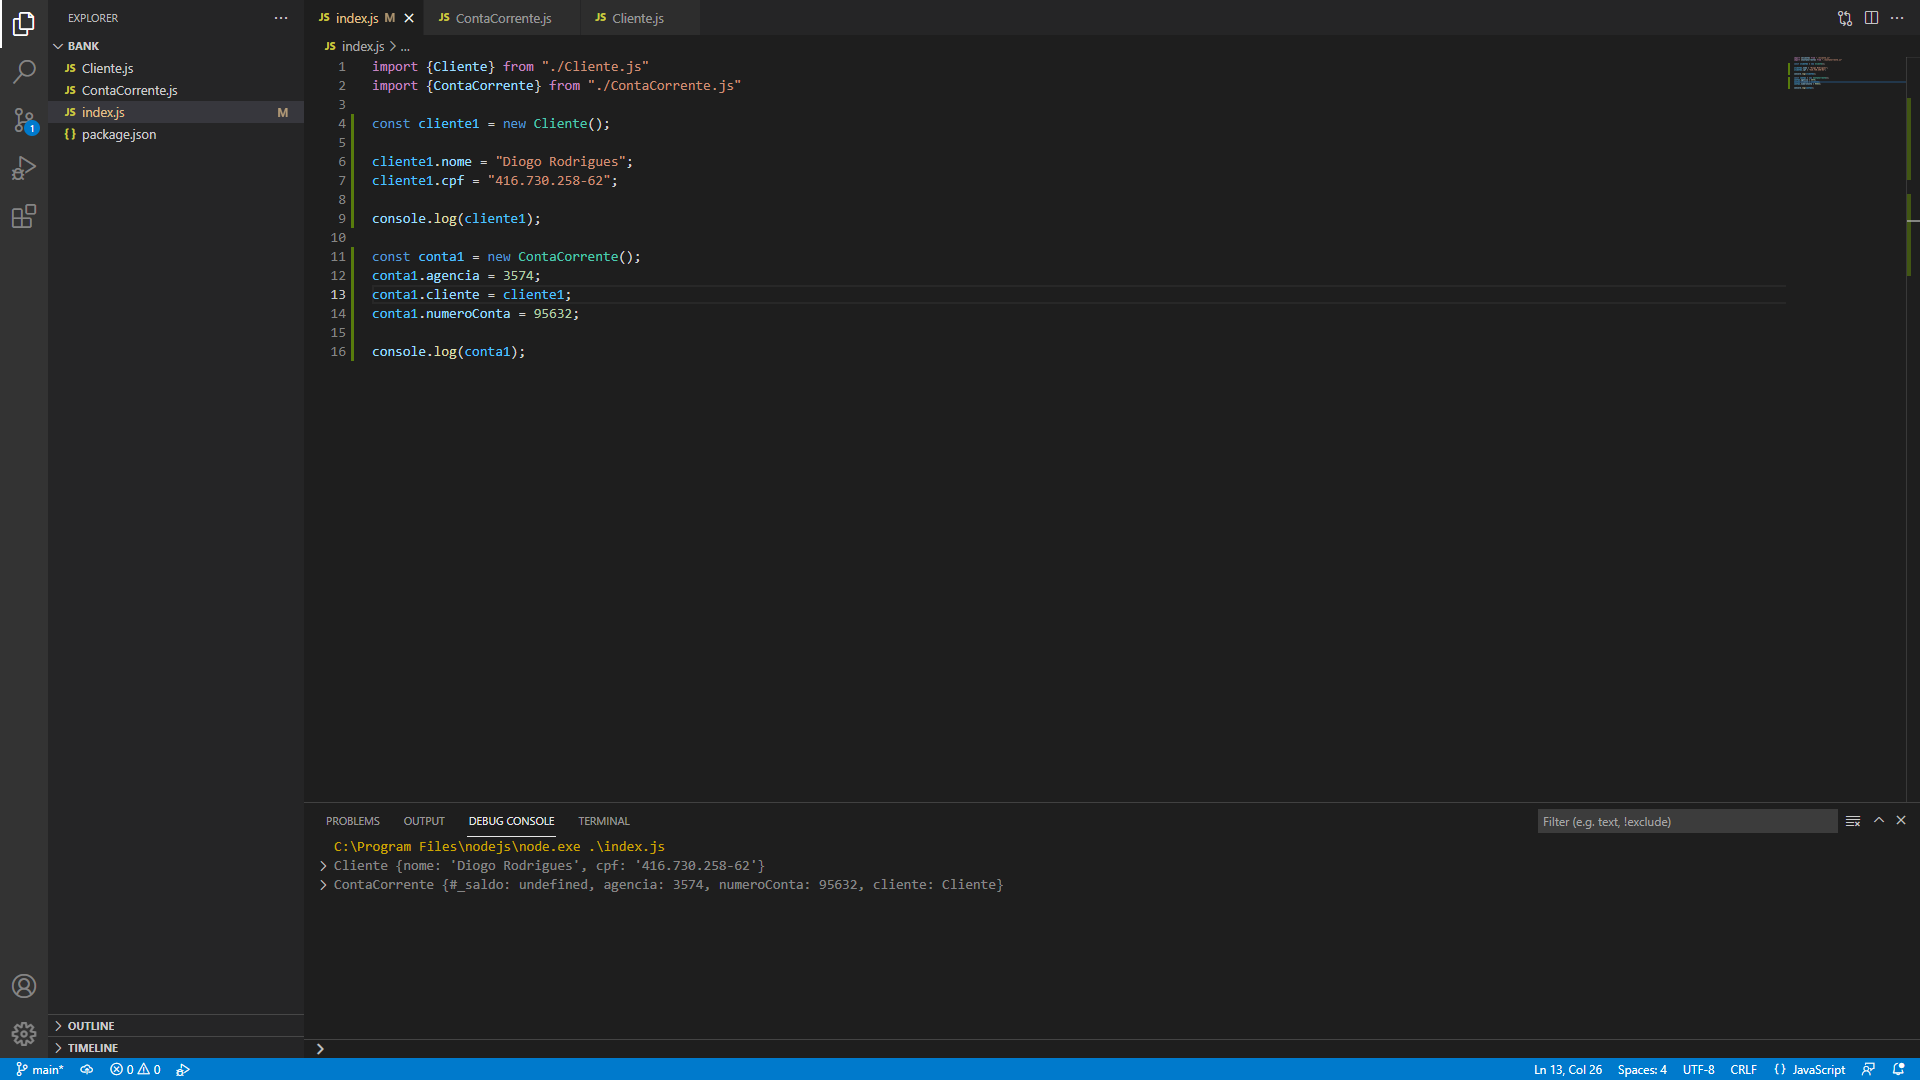Switch to the PROBLEMS panel tab
1920x1080 pixels.
[352, 821]
